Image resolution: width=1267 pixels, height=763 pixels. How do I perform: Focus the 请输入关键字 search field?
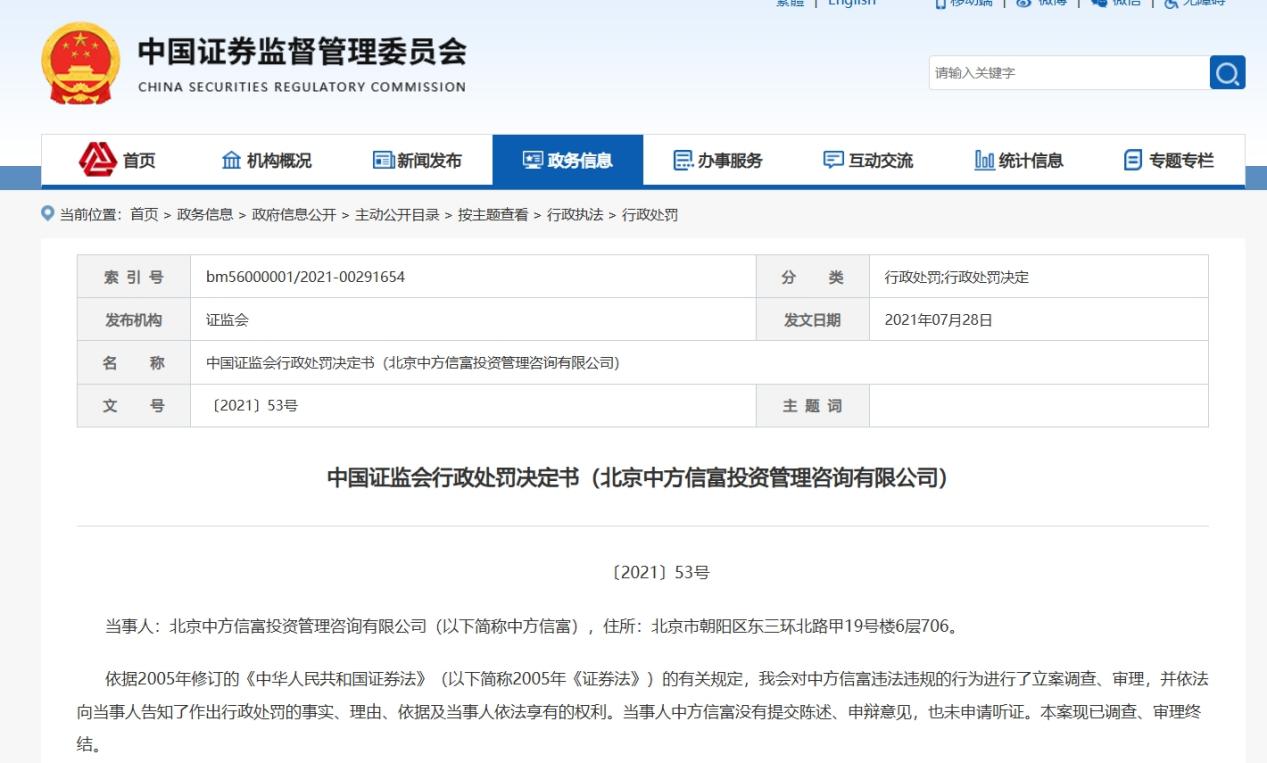coord(1069,73)
